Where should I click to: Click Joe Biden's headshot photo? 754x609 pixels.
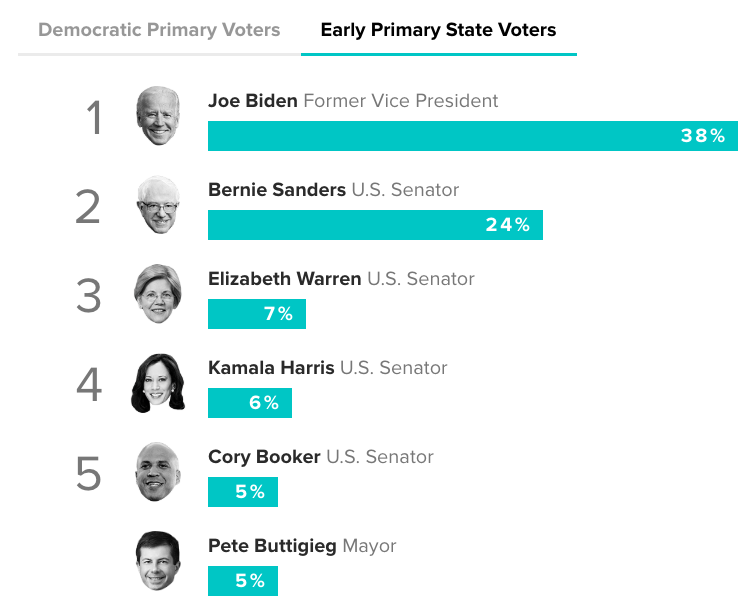[158, 115]
